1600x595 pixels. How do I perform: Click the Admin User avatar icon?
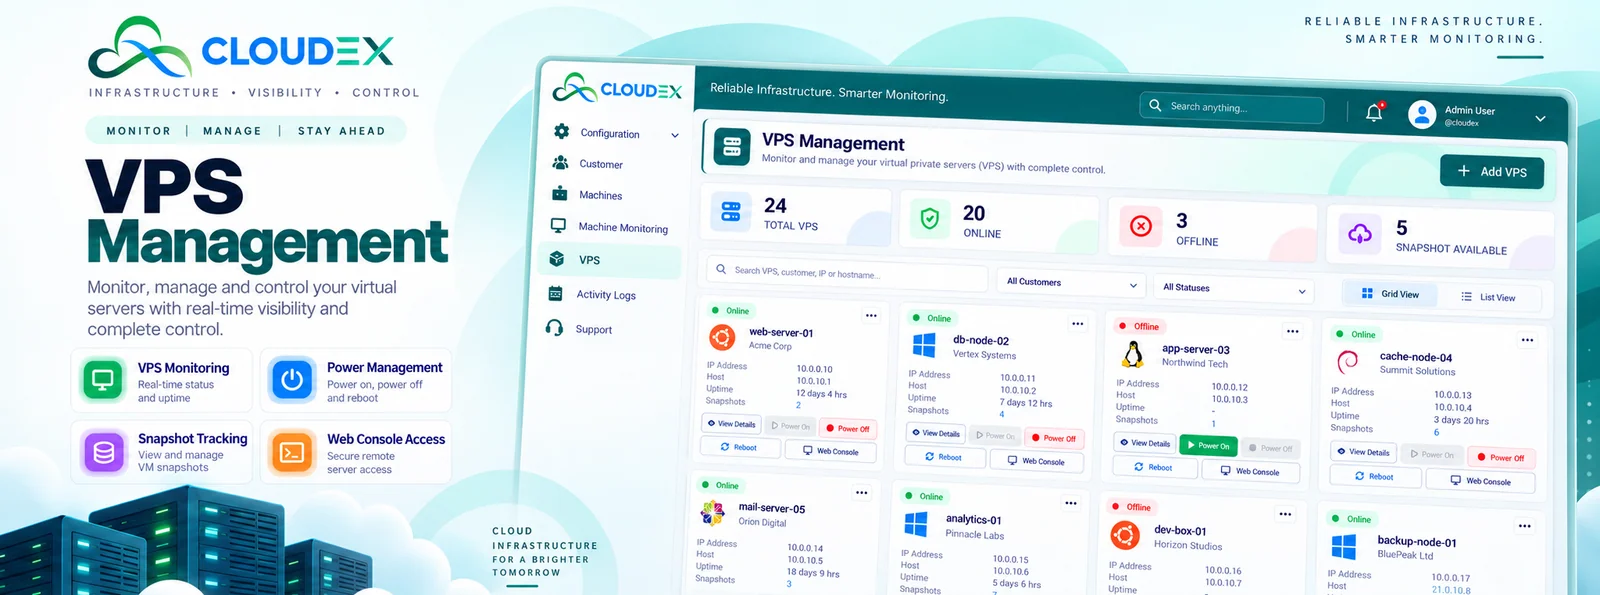coord(1422,114)
